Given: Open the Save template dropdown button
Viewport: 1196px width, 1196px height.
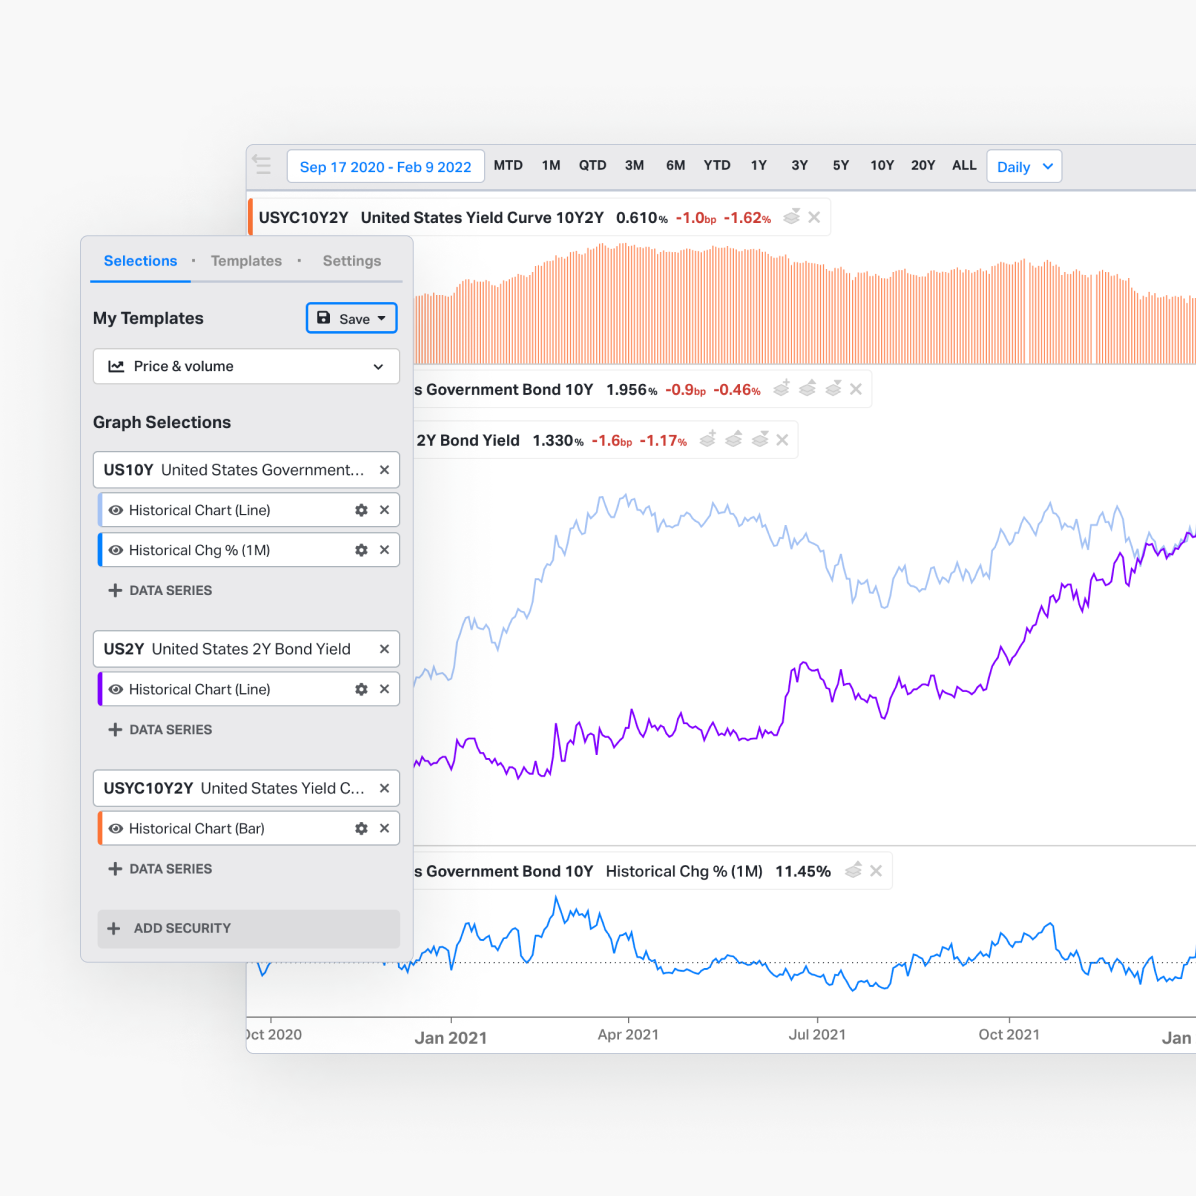Looking at the screenshot, I should [x=351, y=318].
